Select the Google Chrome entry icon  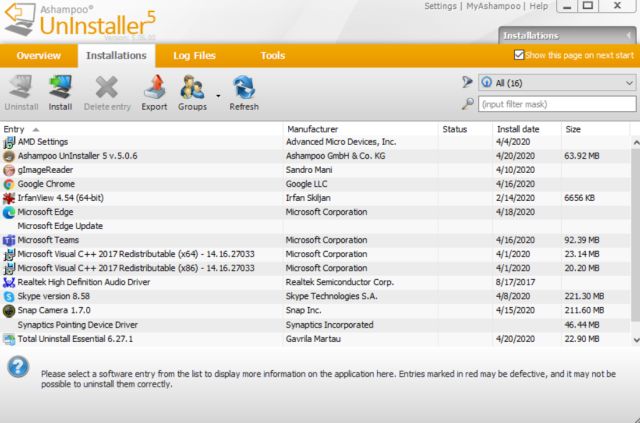click(x=9, y=184)
